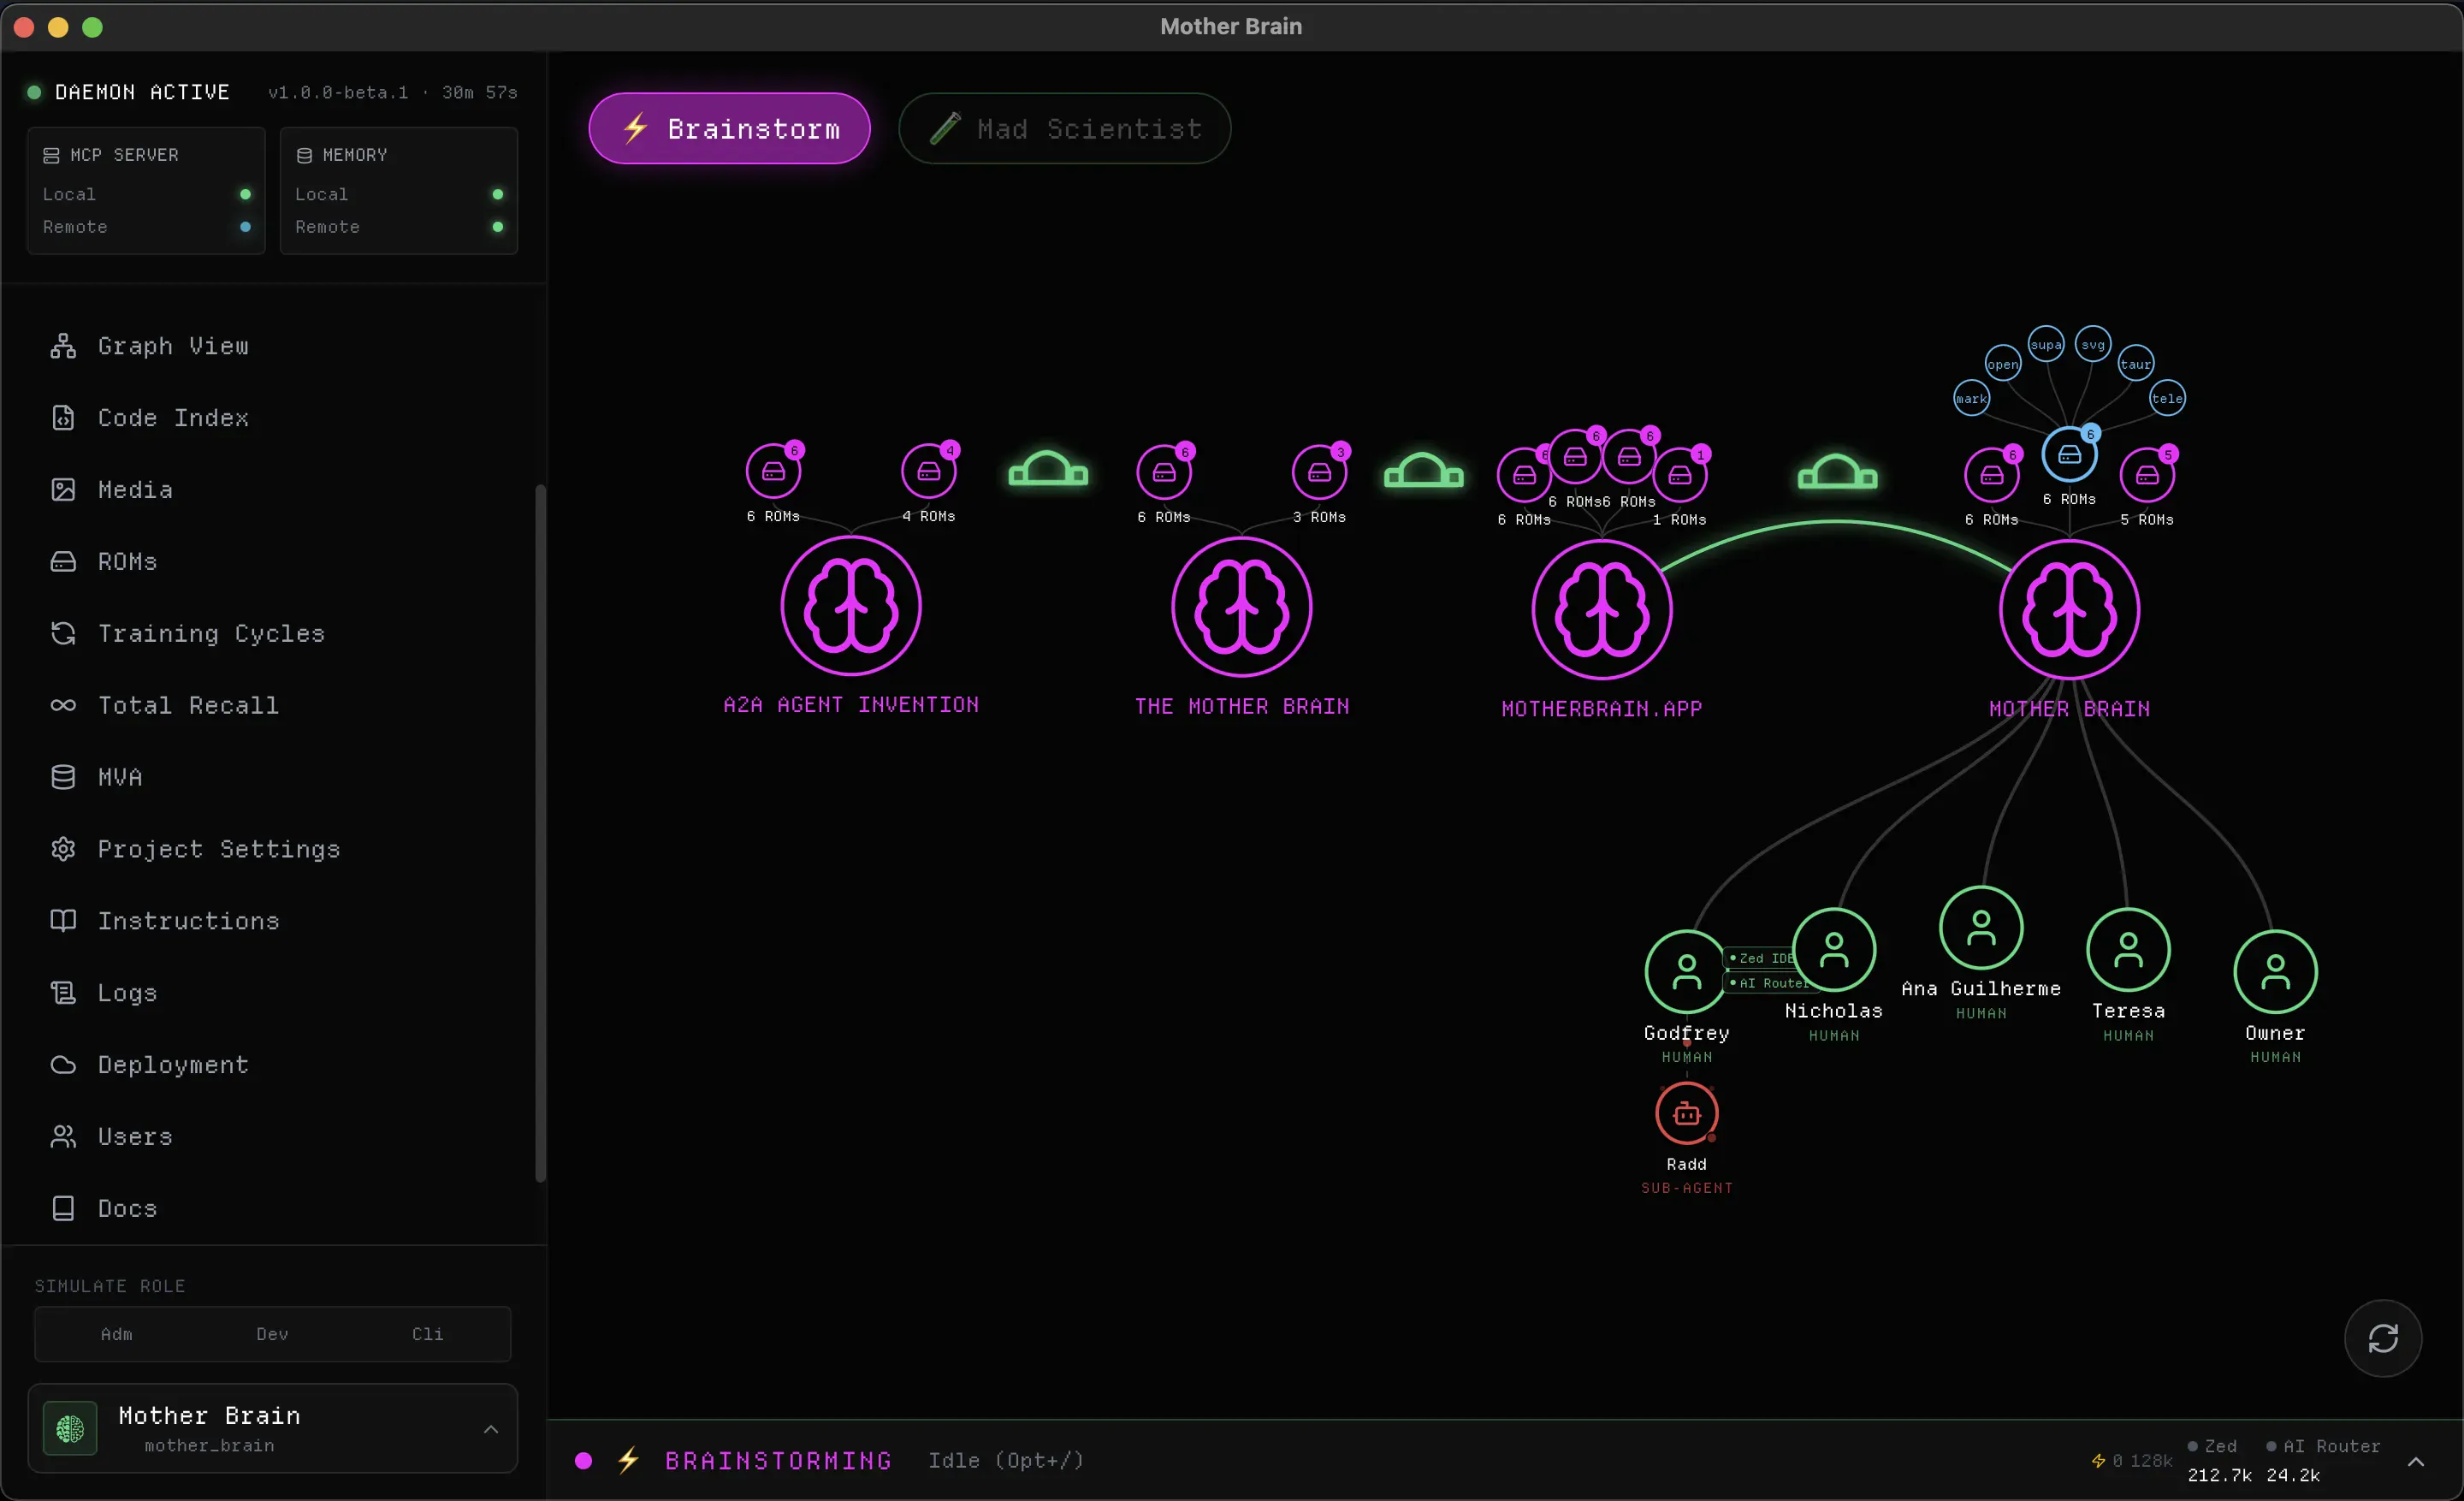This screenshot has width=2464, height=1501.
Task: Select the A2A Agent Invention brain node
Action: (x=851, y=606)
